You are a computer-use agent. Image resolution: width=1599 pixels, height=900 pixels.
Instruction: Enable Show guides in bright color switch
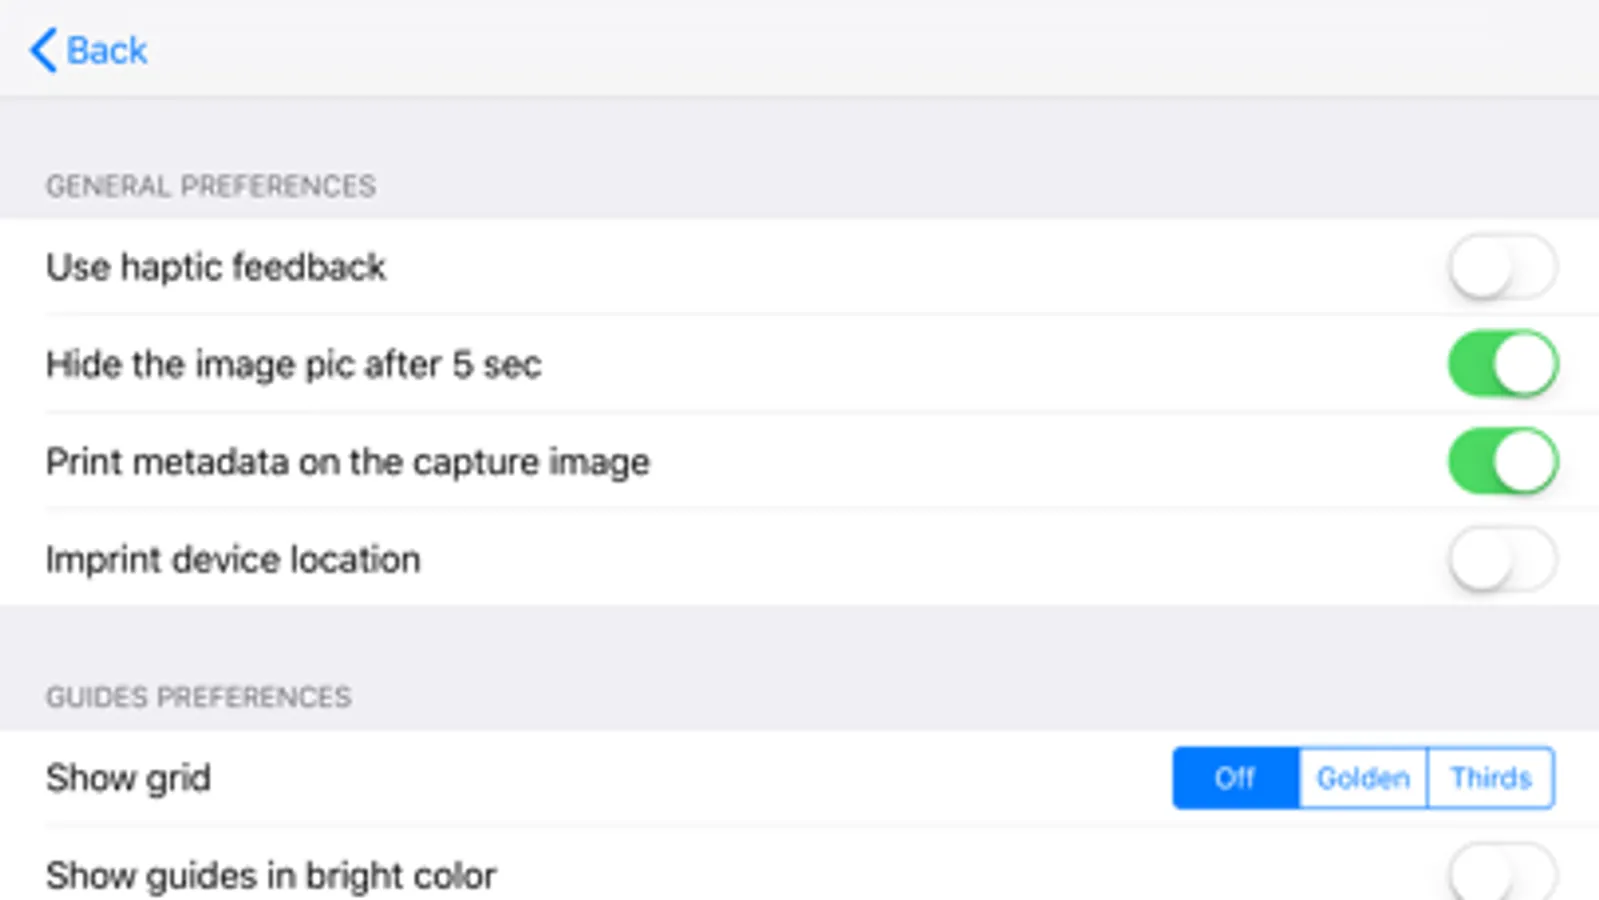(x=1502, y=875)
